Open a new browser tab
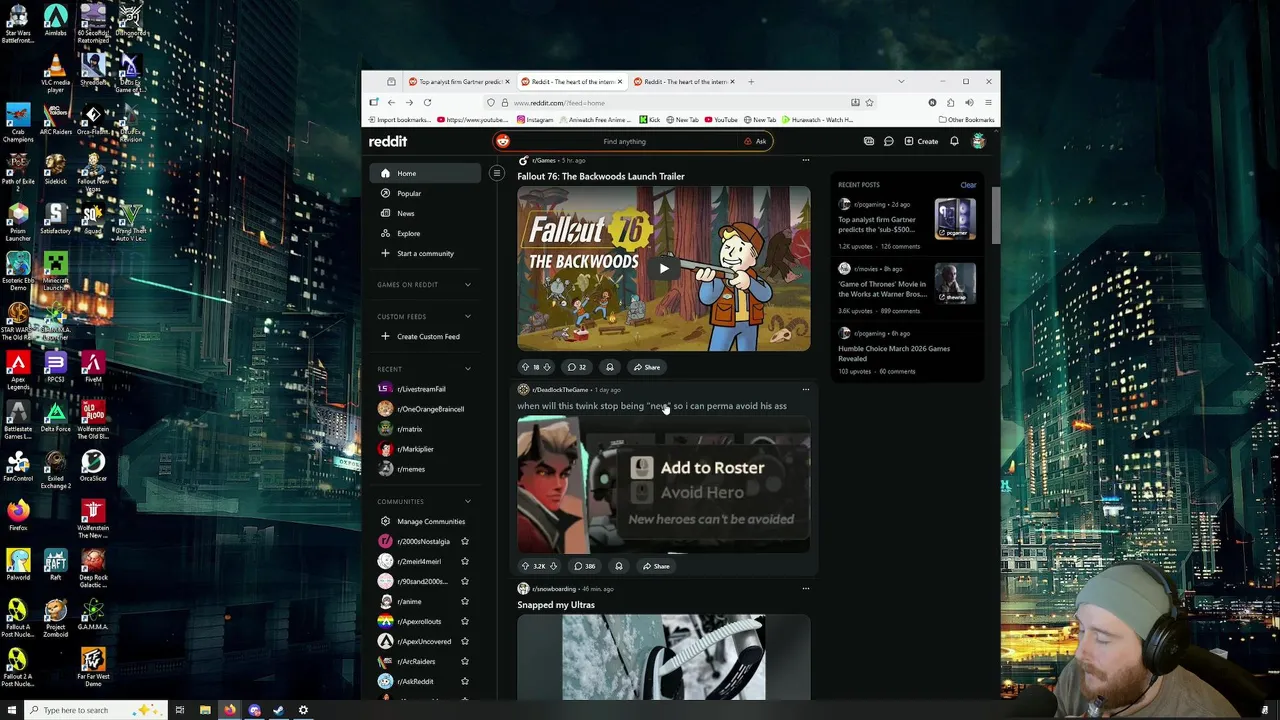Viewport: 1280px width, 720px height. click(752, 82)
